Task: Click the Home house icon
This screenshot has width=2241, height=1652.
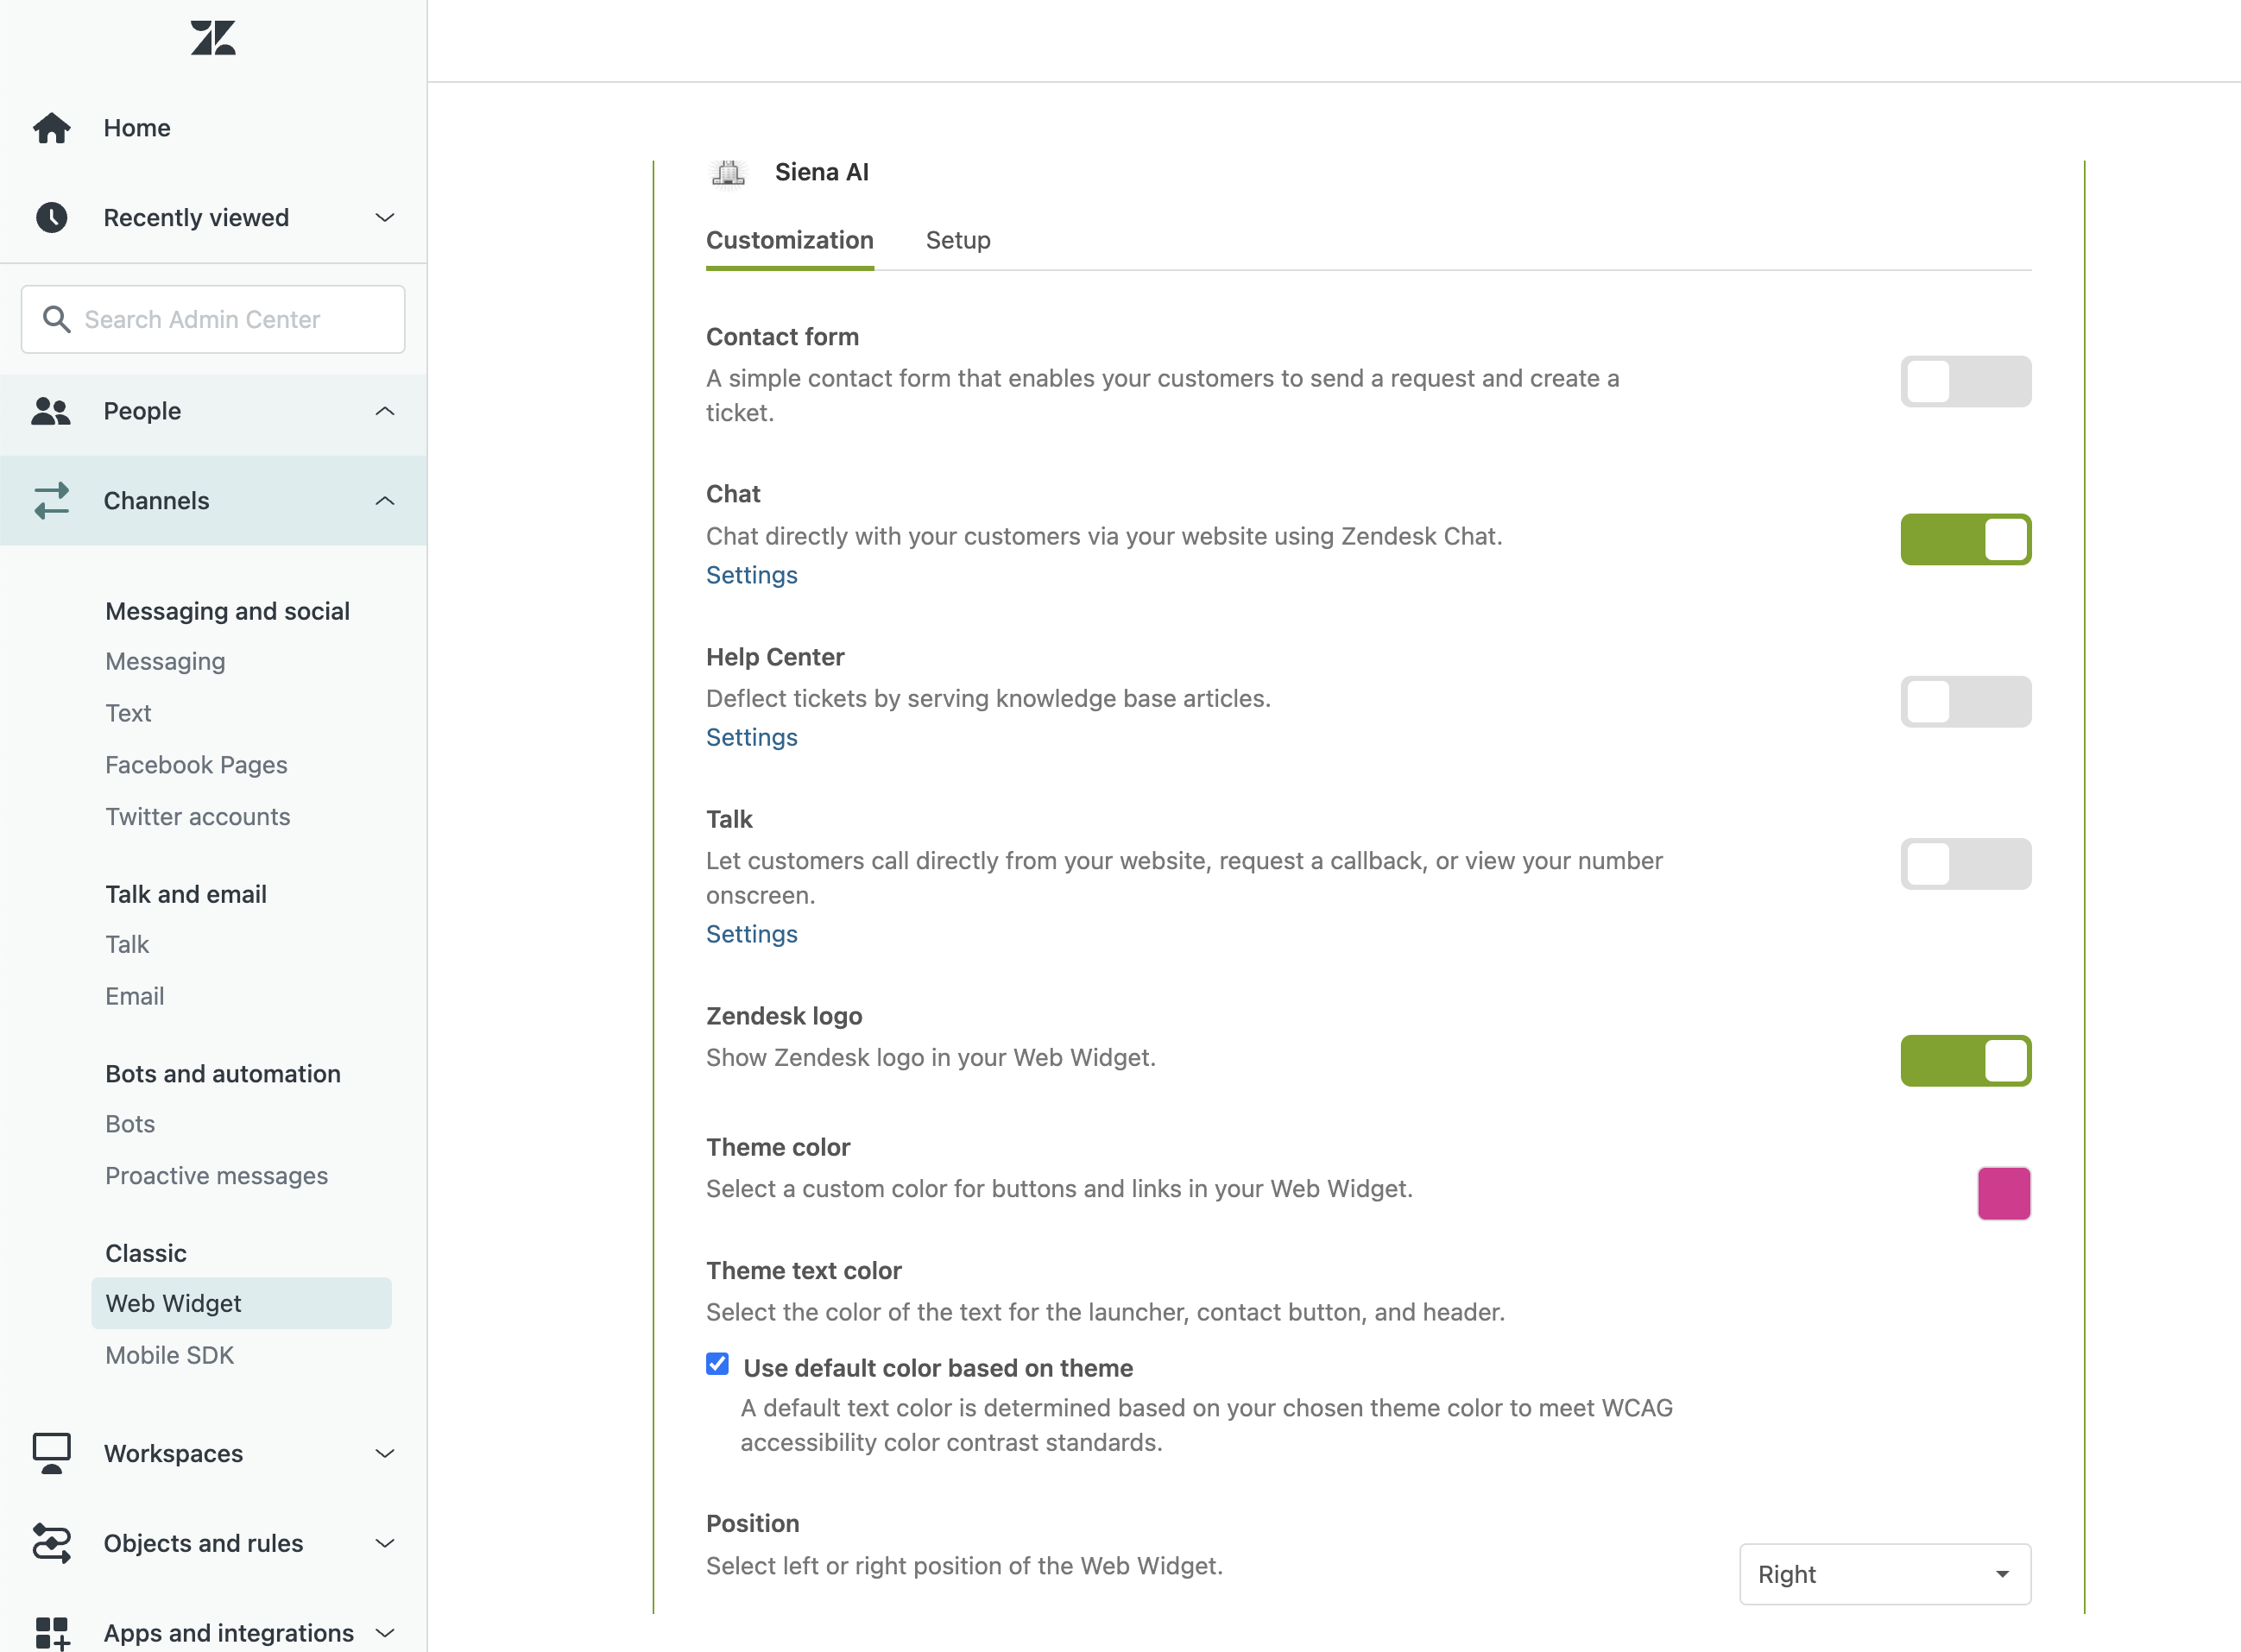Action: (51, 128)
